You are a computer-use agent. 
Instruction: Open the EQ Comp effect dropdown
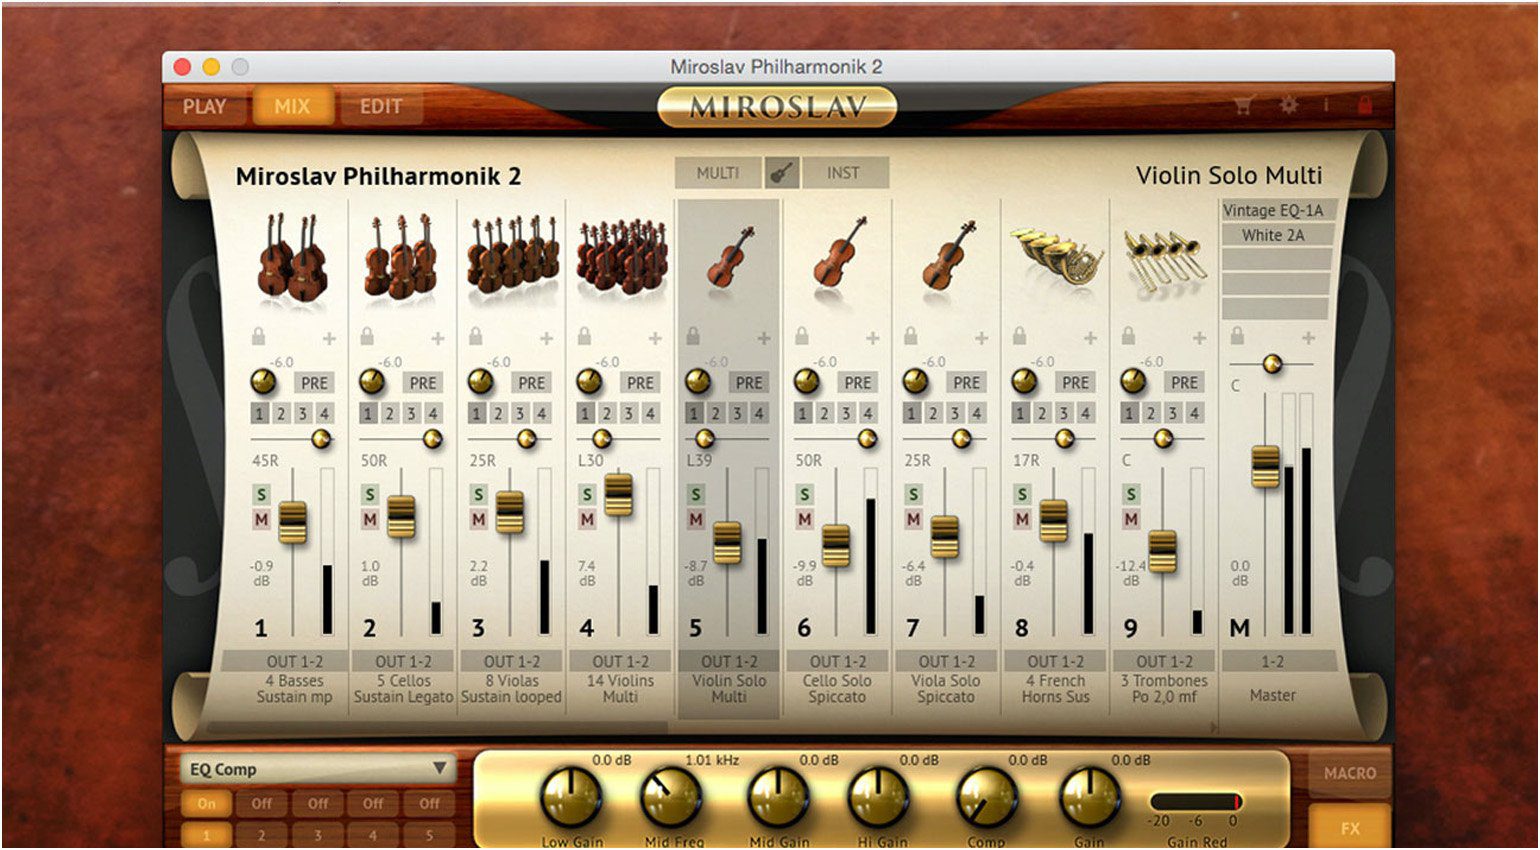pos(317,769)
